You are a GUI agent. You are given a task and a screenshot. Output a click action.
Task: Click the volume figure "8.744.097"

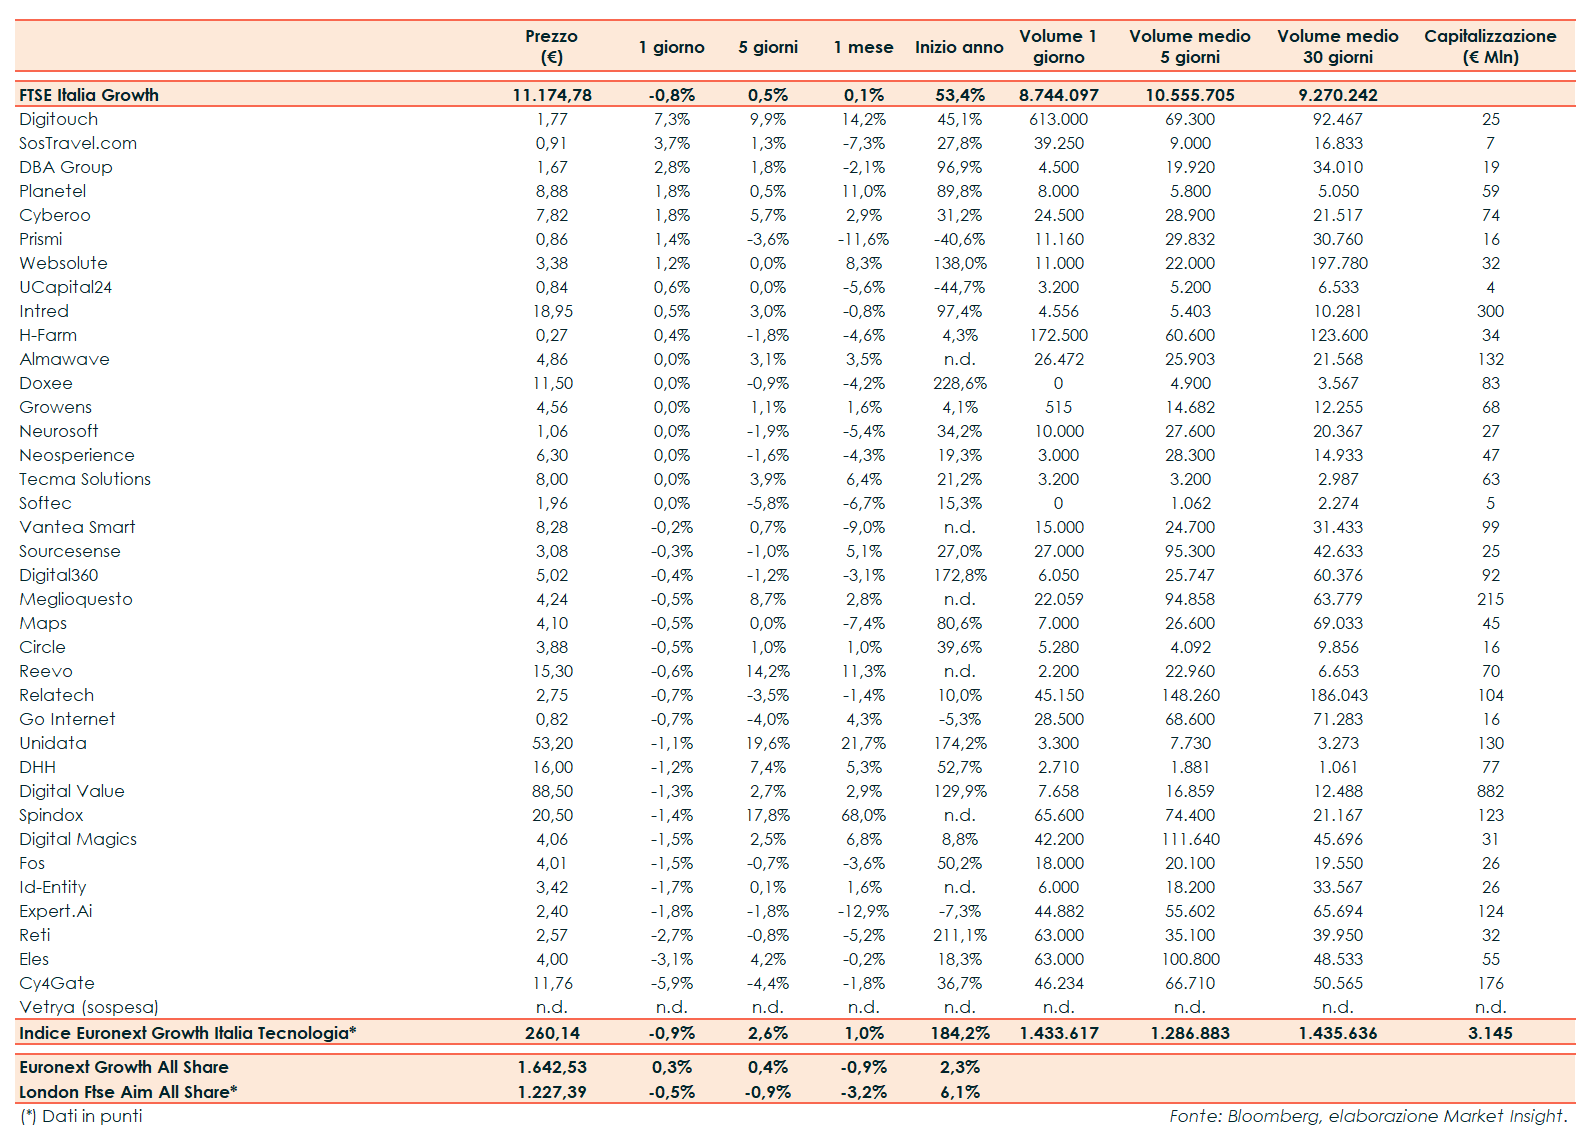[1059, 95]
